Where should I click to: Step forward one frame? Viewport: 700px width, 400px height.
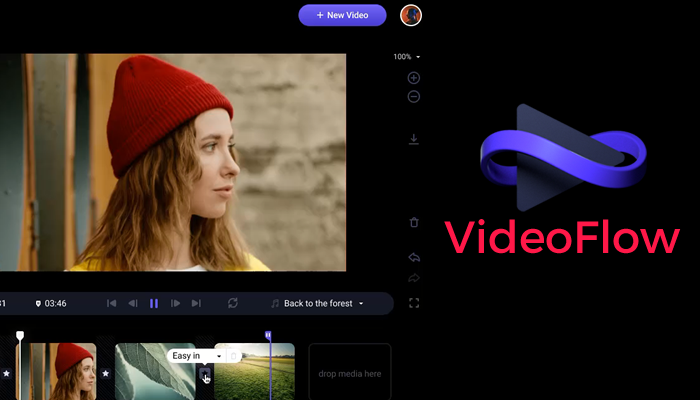(175, 304)
